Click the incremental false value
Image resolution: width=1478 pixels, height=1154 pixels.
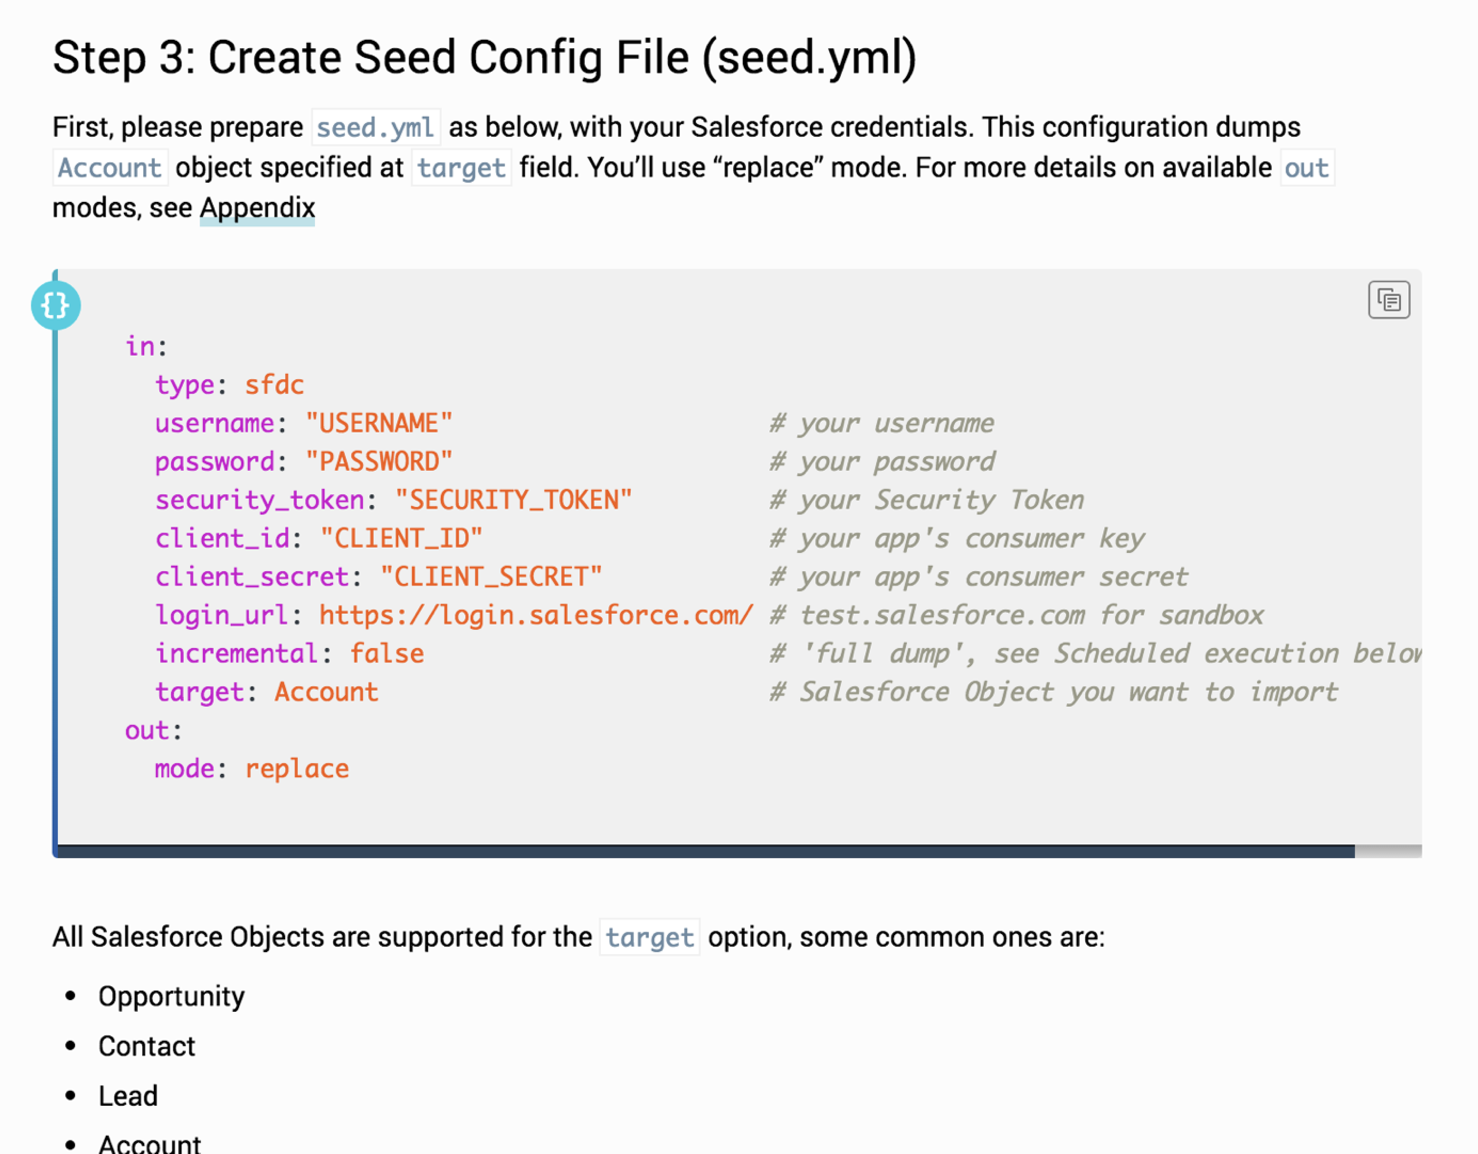(386, 654)
